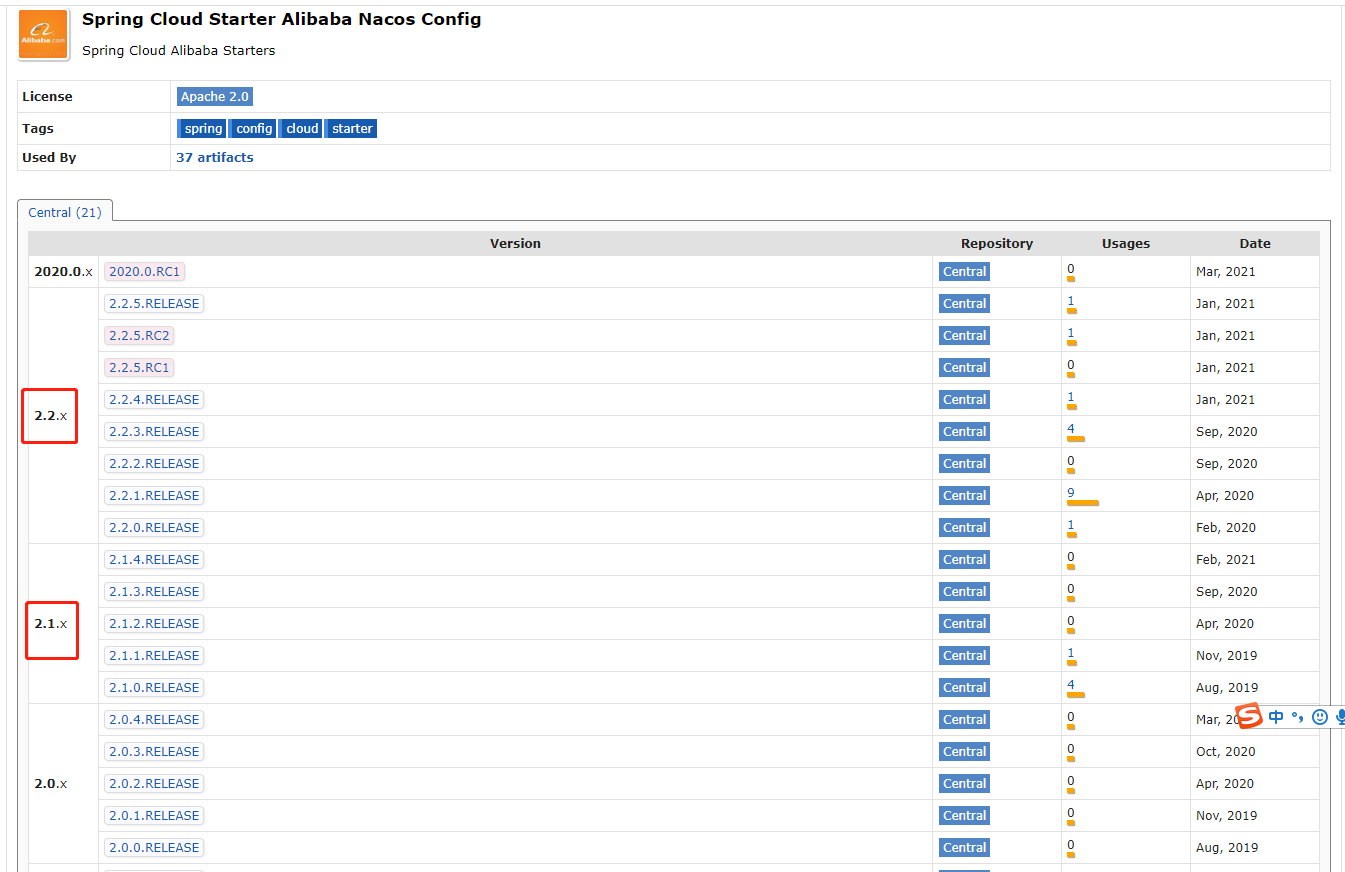1345x872 pixels.
Task: Select the spring tag
Action: point(203,129)
